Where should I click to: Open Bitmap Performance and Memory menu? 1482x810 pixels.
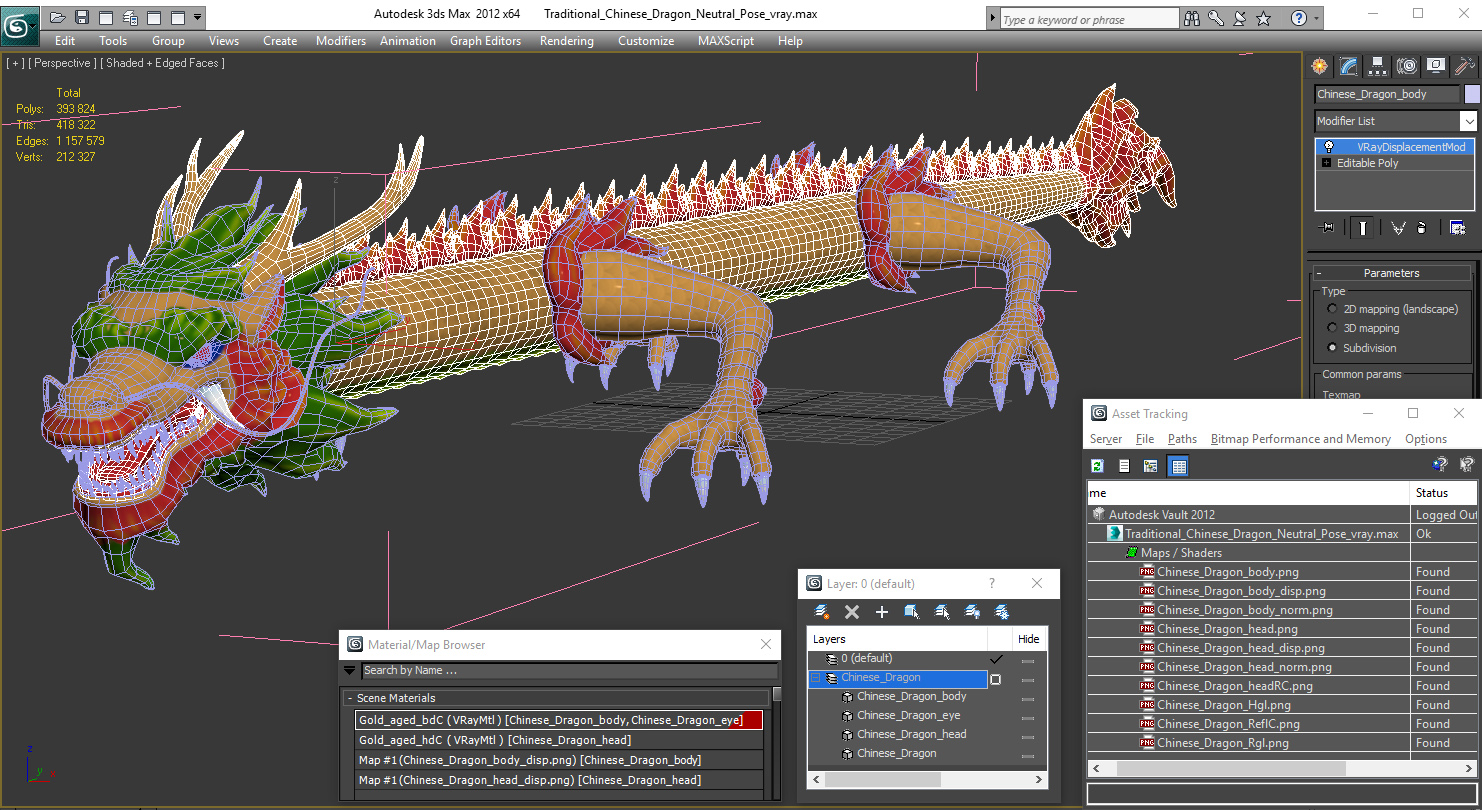tap(1300, 439)
